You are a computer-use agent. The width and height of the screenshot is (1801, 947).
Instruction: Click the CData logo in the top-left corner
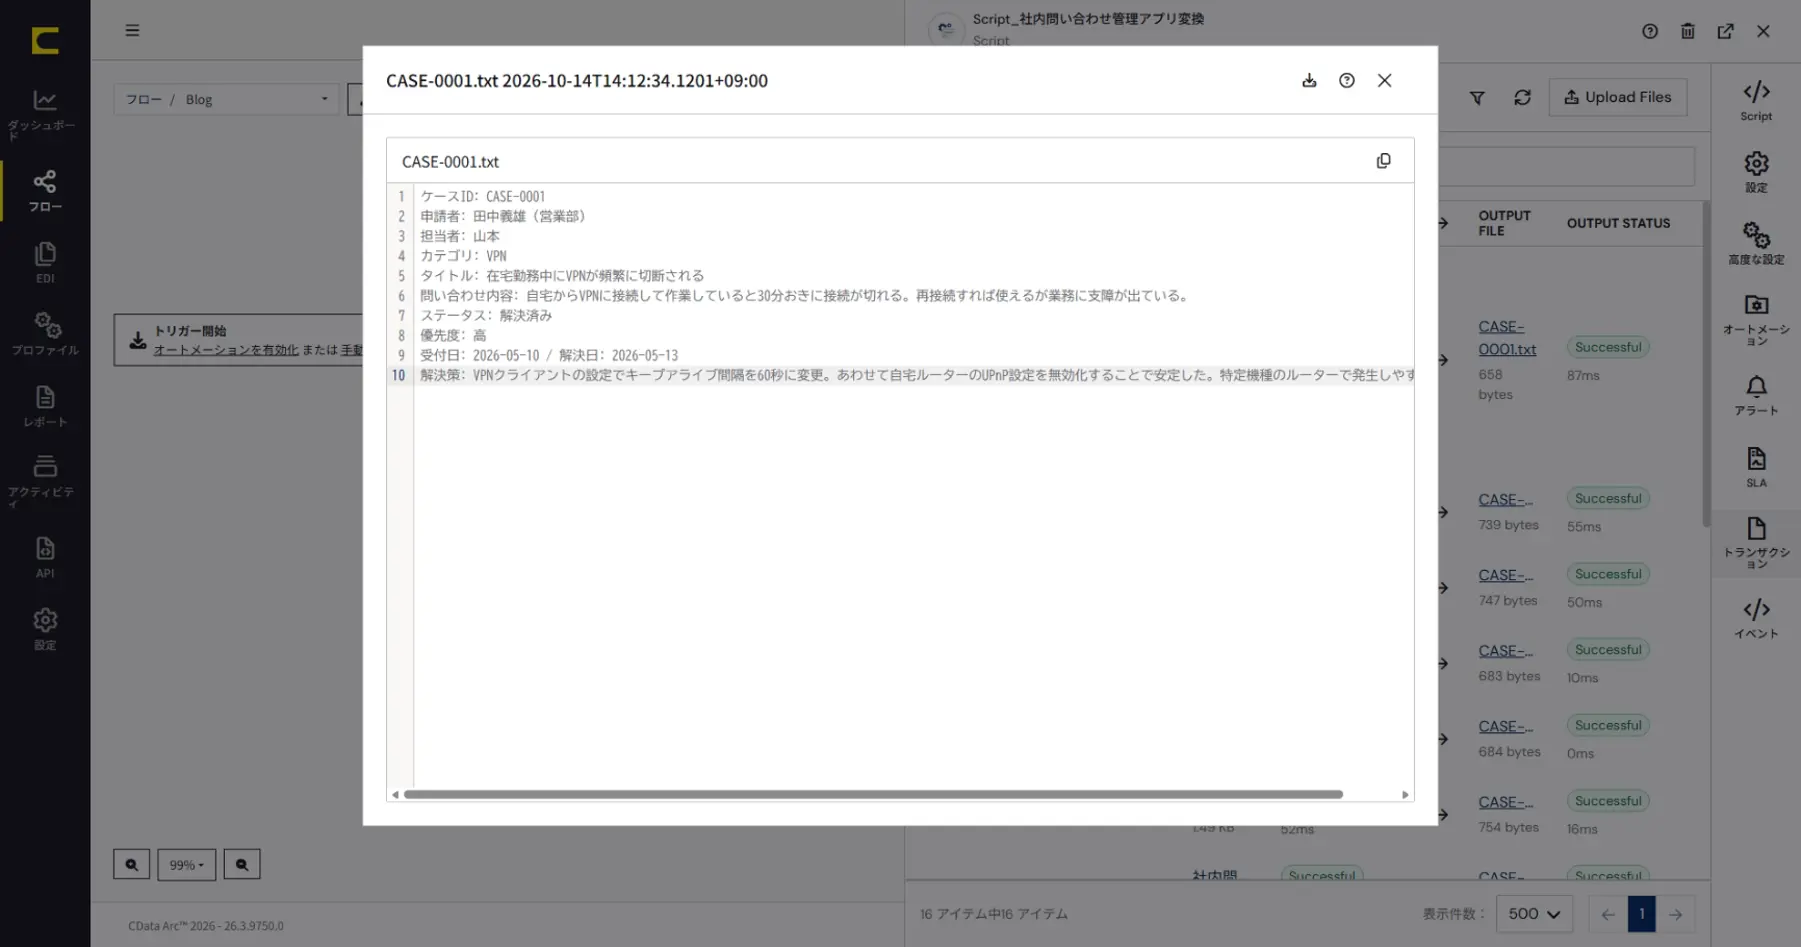point(45,40)
